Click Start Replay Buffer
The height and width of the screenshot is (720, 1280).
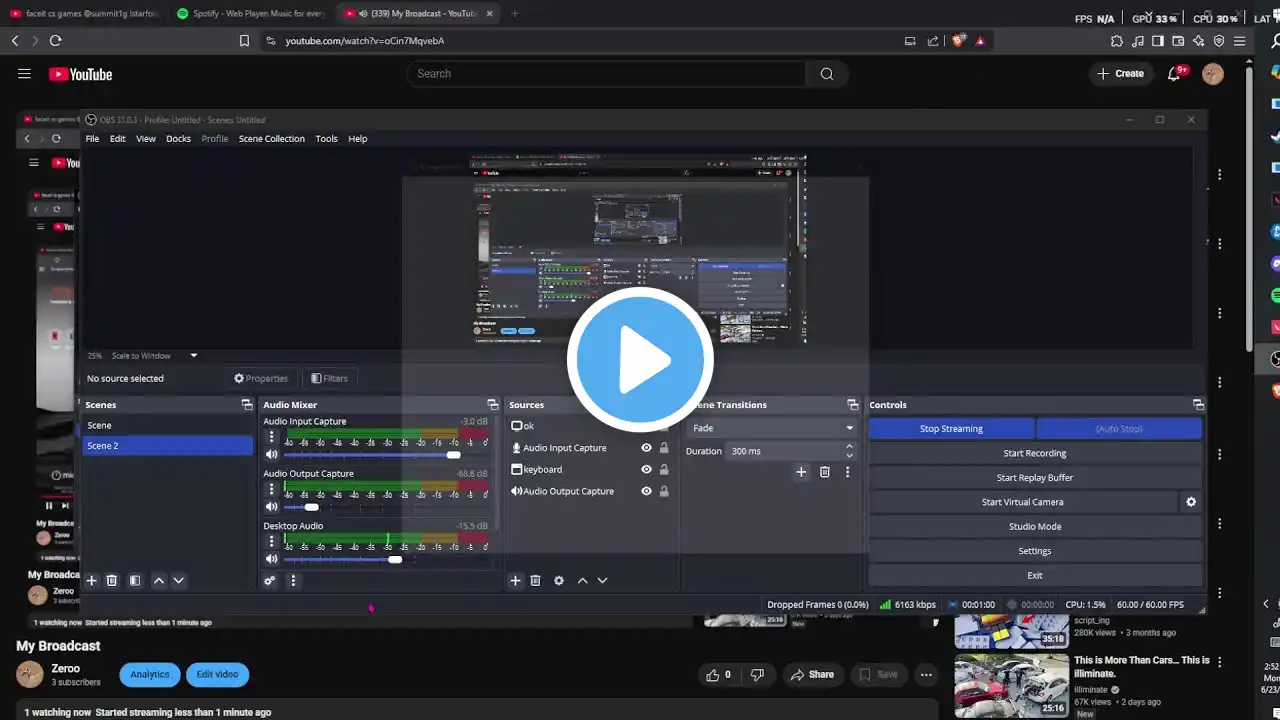pyautogui.click(x=1035, y=478)
